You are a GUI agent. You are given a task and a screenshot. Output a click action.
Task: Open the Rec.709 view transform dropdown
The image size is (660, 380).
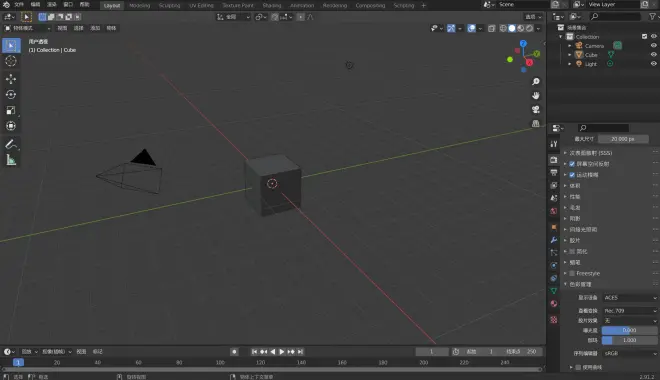coord(630,311)
